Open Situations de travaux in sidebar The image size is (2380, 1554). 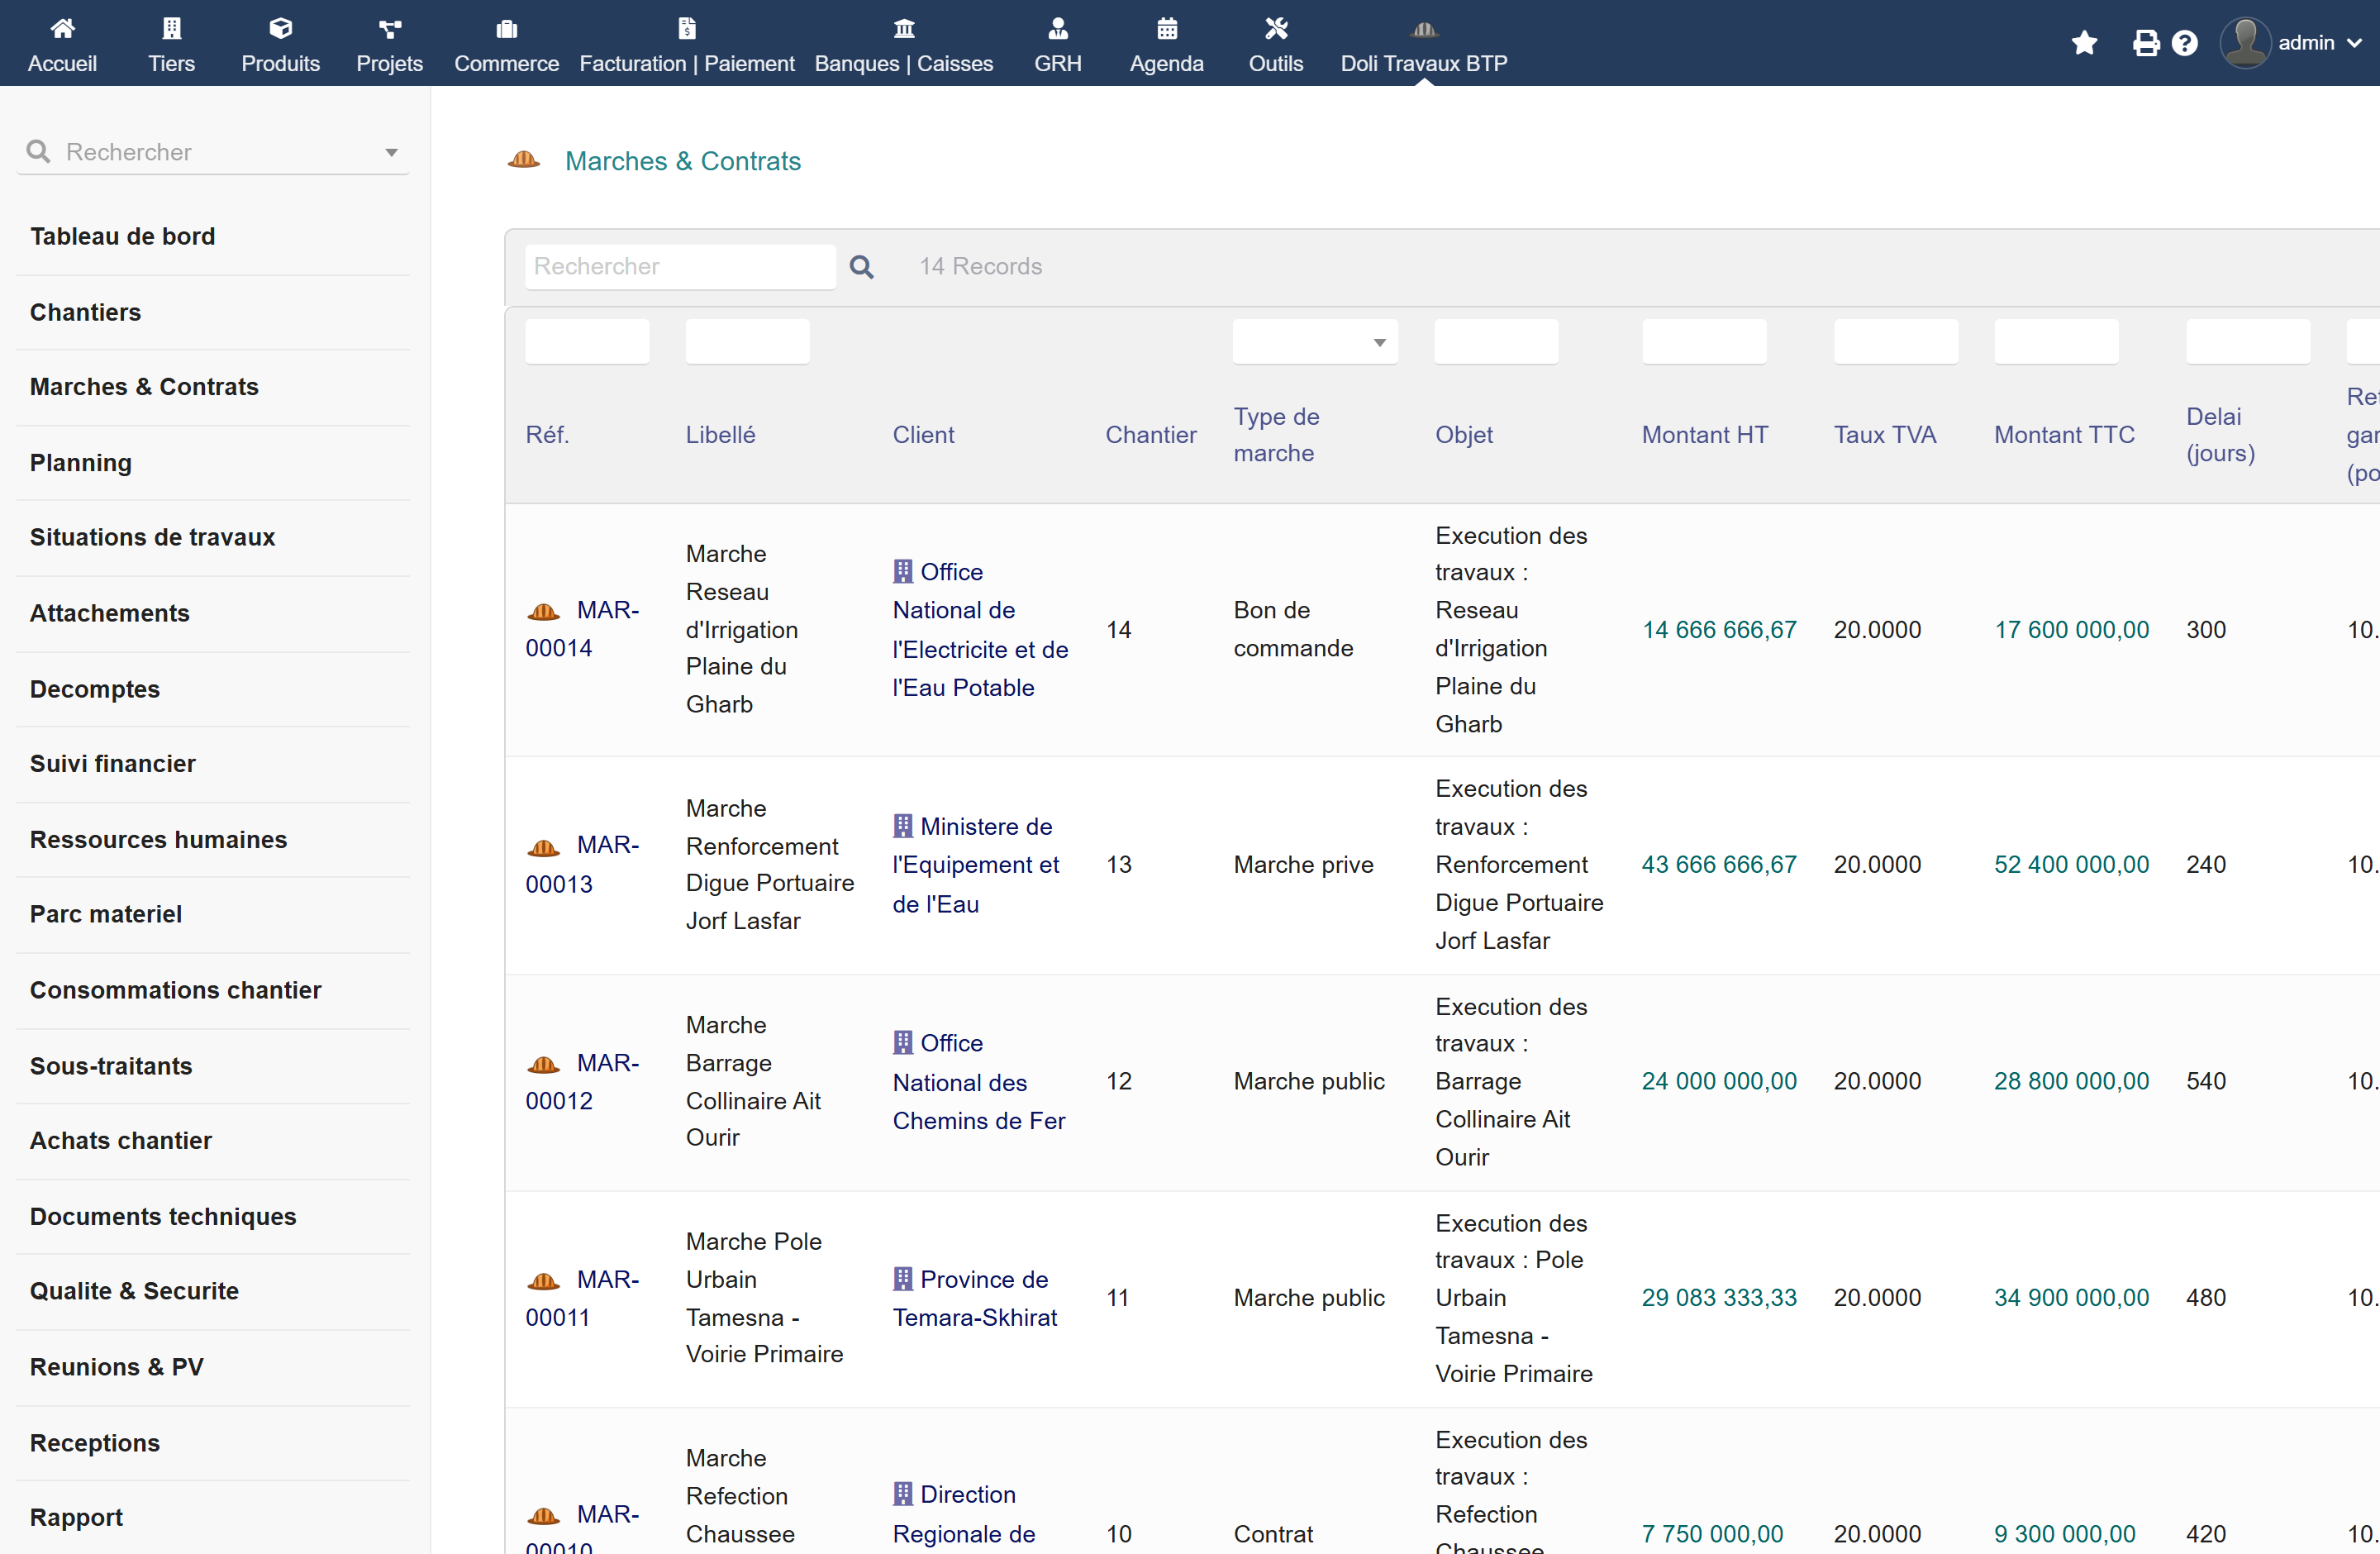(x=152, y=537)
